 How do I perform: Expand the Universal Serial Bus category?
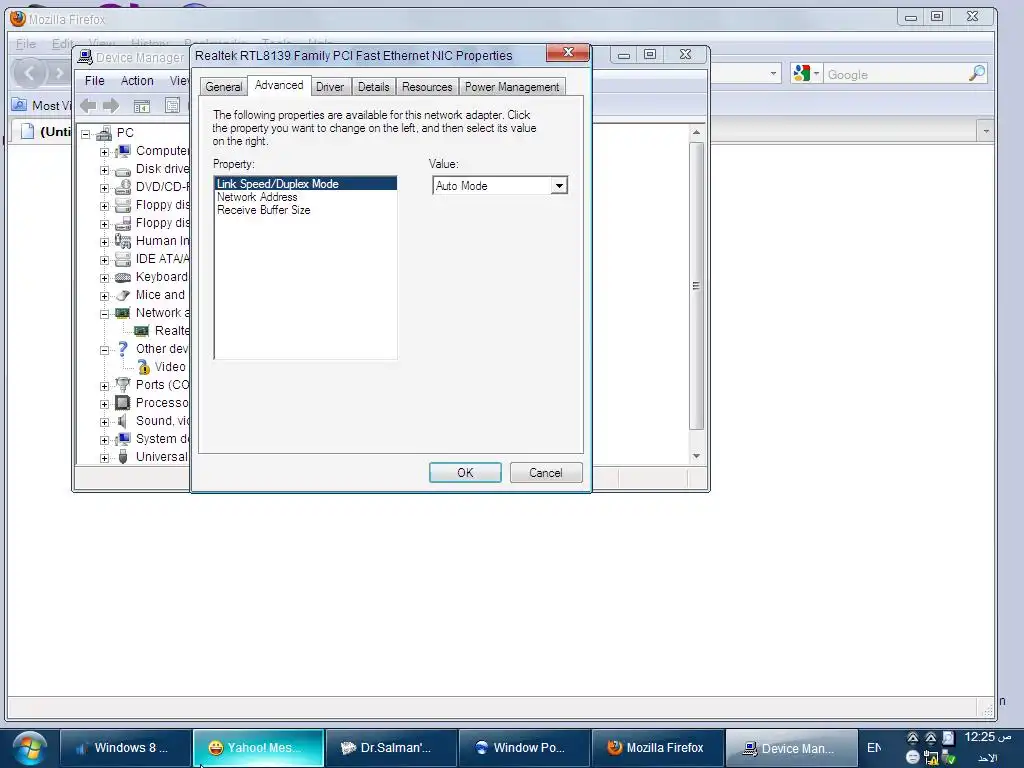[104, 458]
